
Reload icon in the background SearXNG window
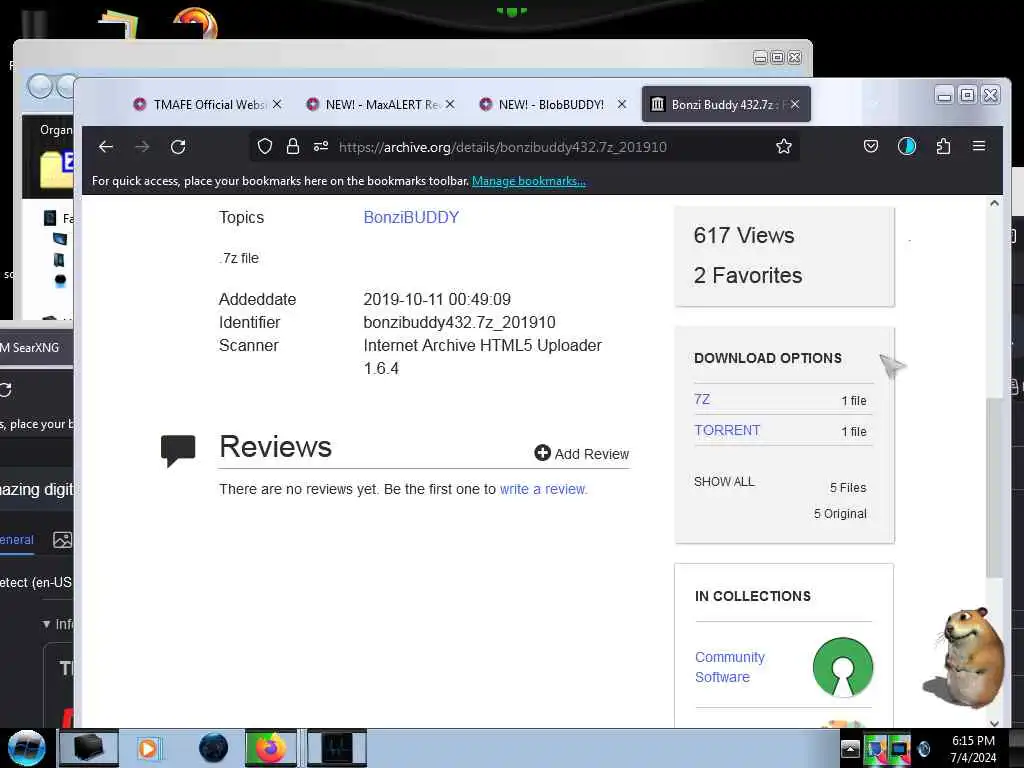point(6,390)
